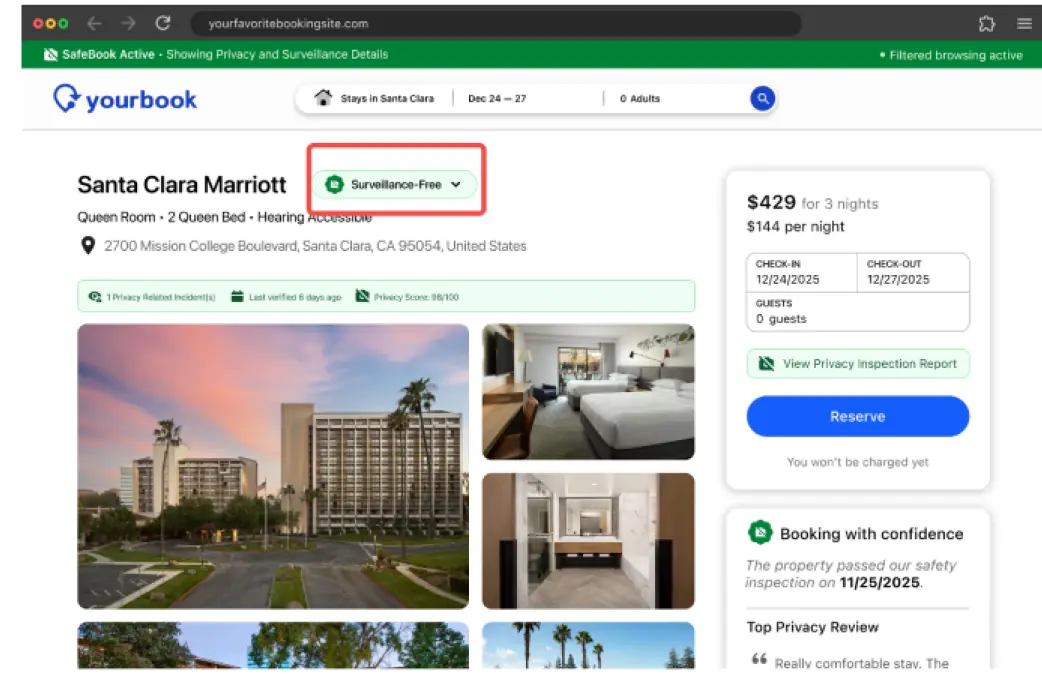
Task: Click the inspection date 11/25/2025
Action: (880, 582)
